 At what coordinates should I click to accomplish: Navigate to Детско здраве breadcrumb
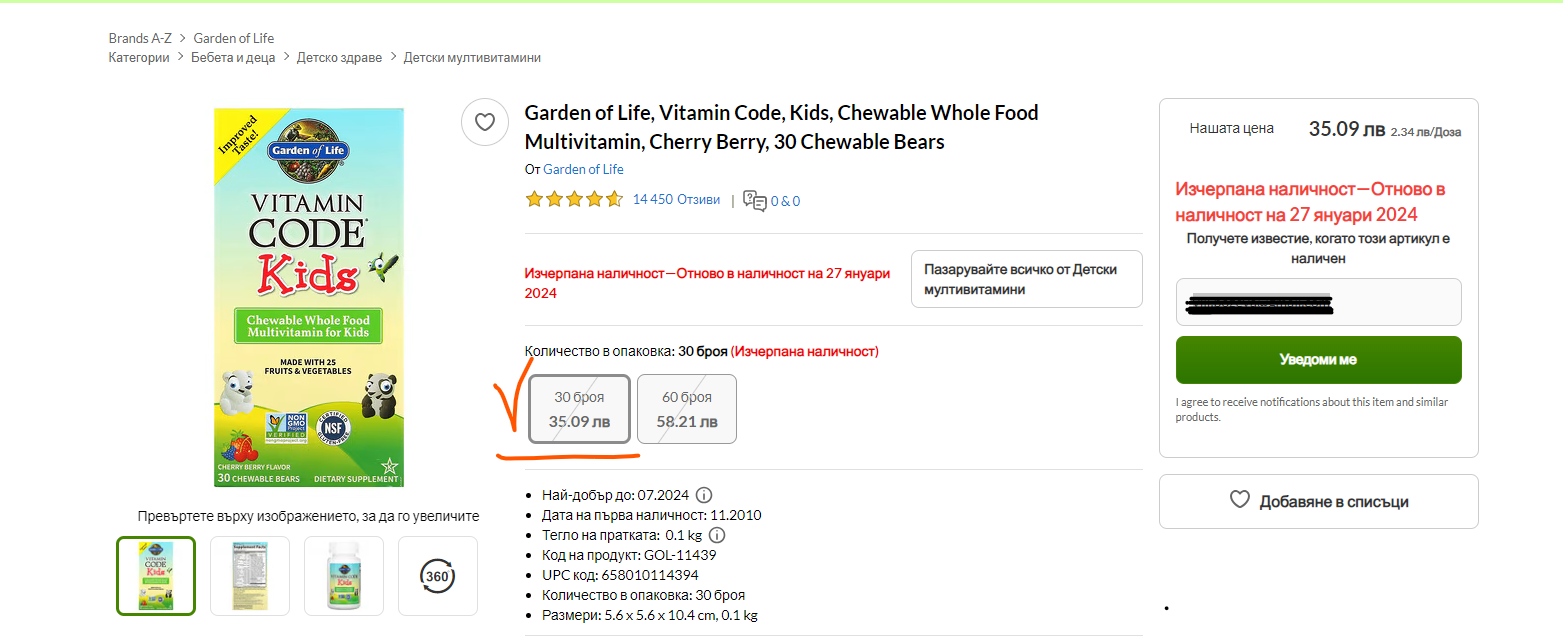click(x=339, y=57)
